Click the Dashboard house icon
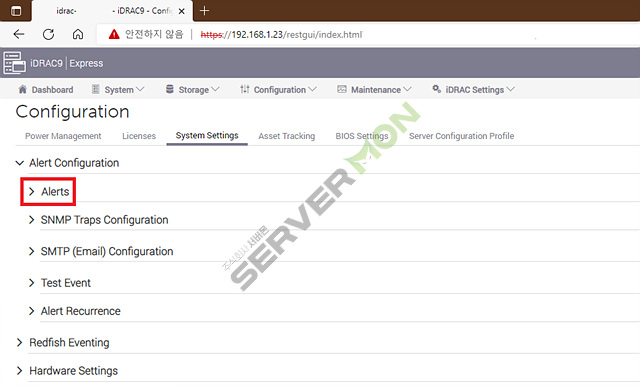640x387 pixels. tap(22, 89)
